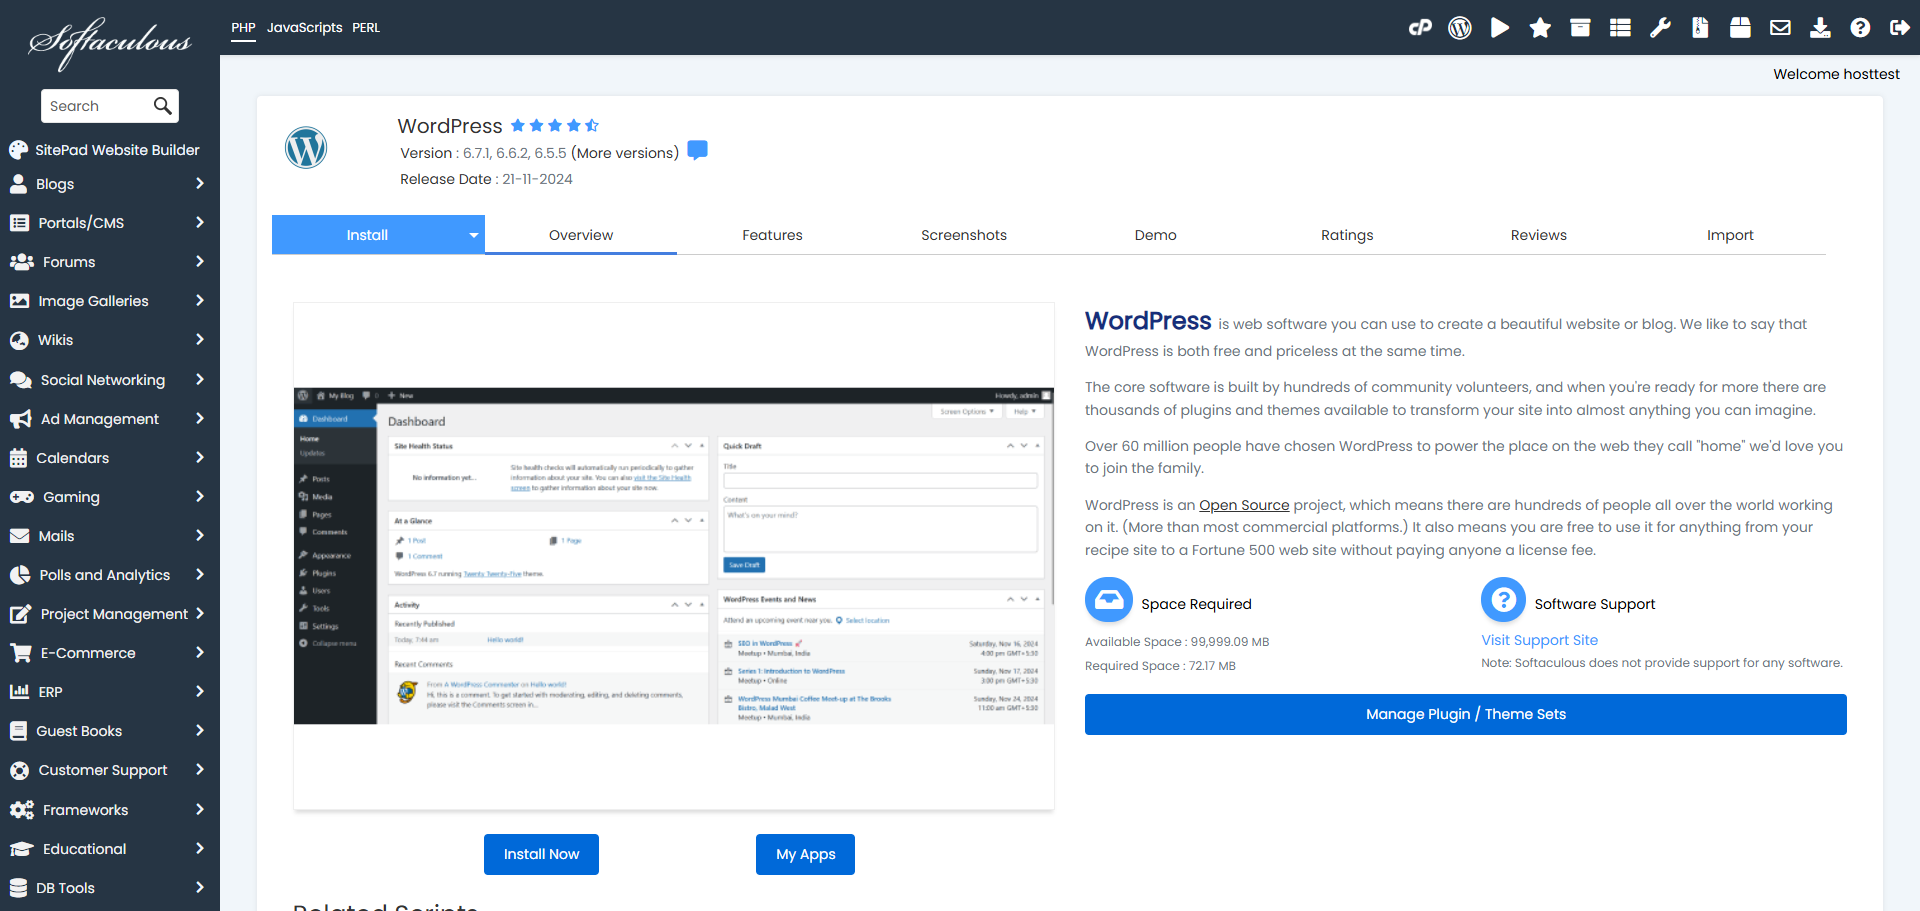The image size is (1920, 911).
Task: Open the Demo tab
Action: 1155,235
